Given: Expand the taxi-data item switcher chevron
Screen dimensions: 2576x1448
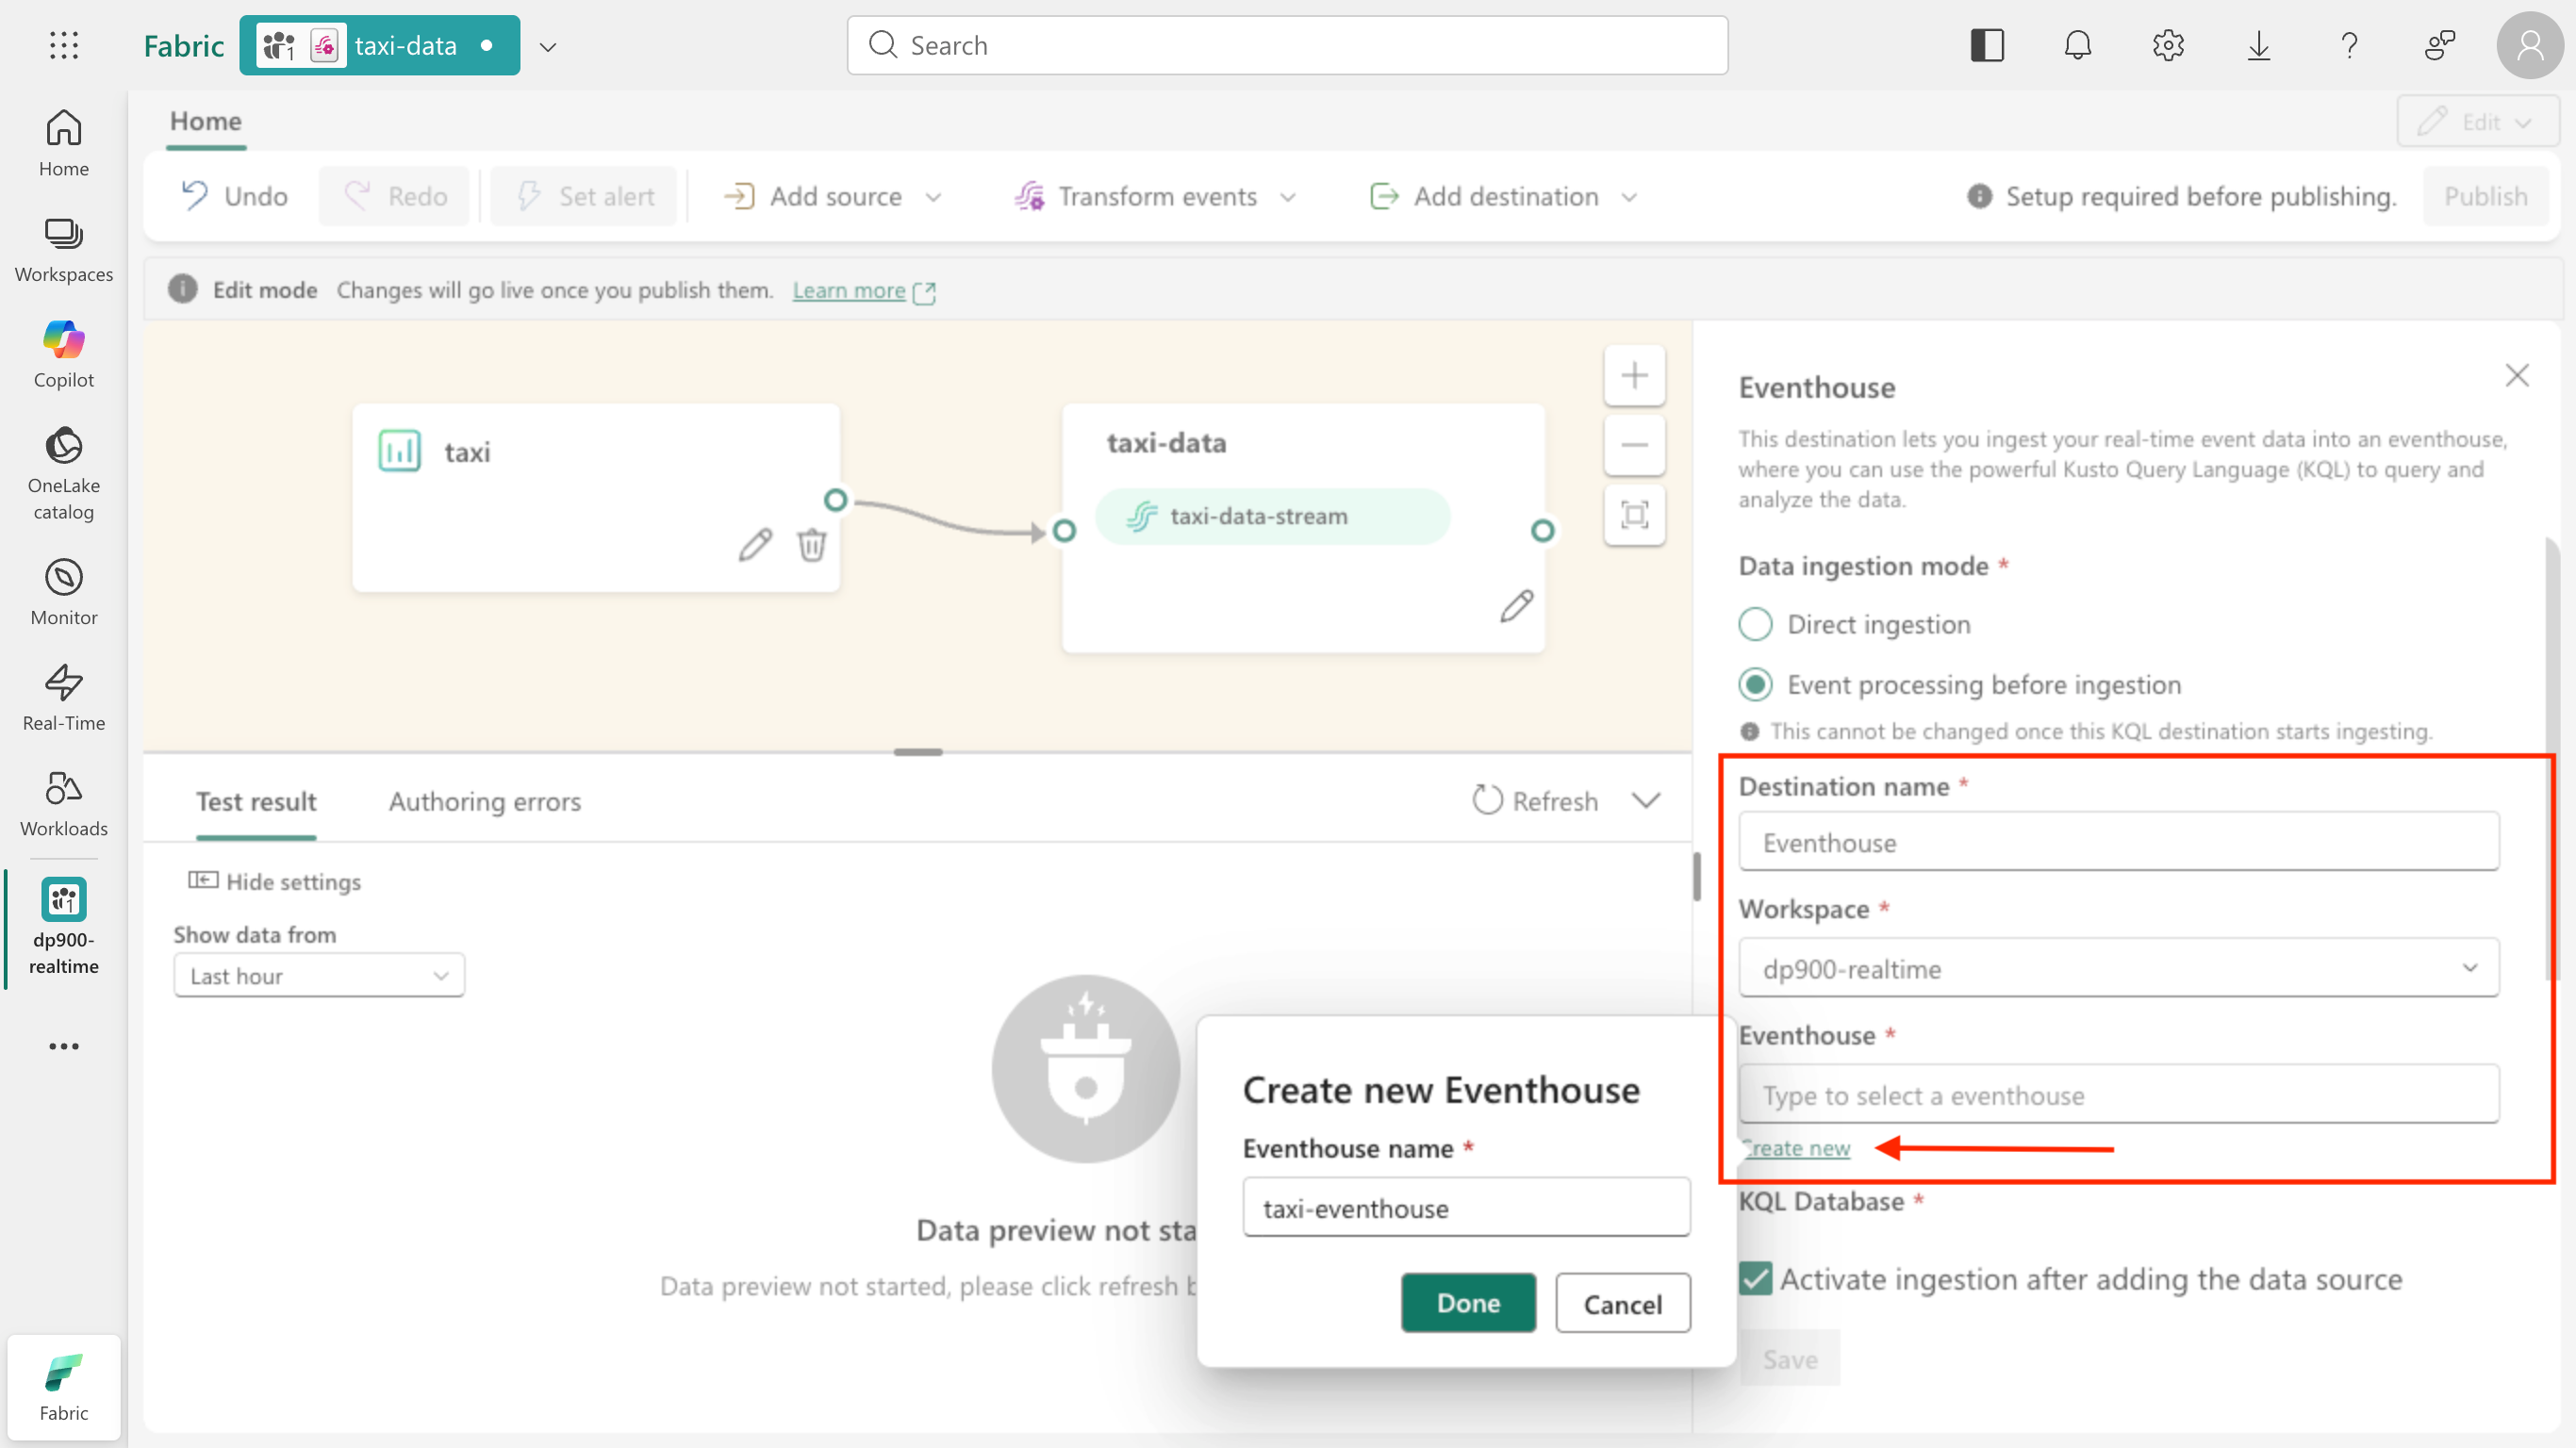Looking at the screenshot, I should pos(548,46).
